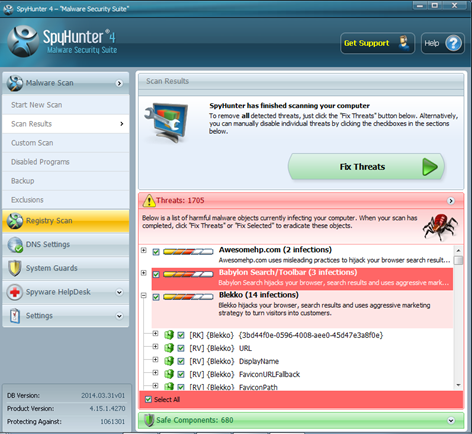The width and height of the screenshot is (472, 434).
Task: Click the monitor with wrench scan icon
Action: coord(167,123)
